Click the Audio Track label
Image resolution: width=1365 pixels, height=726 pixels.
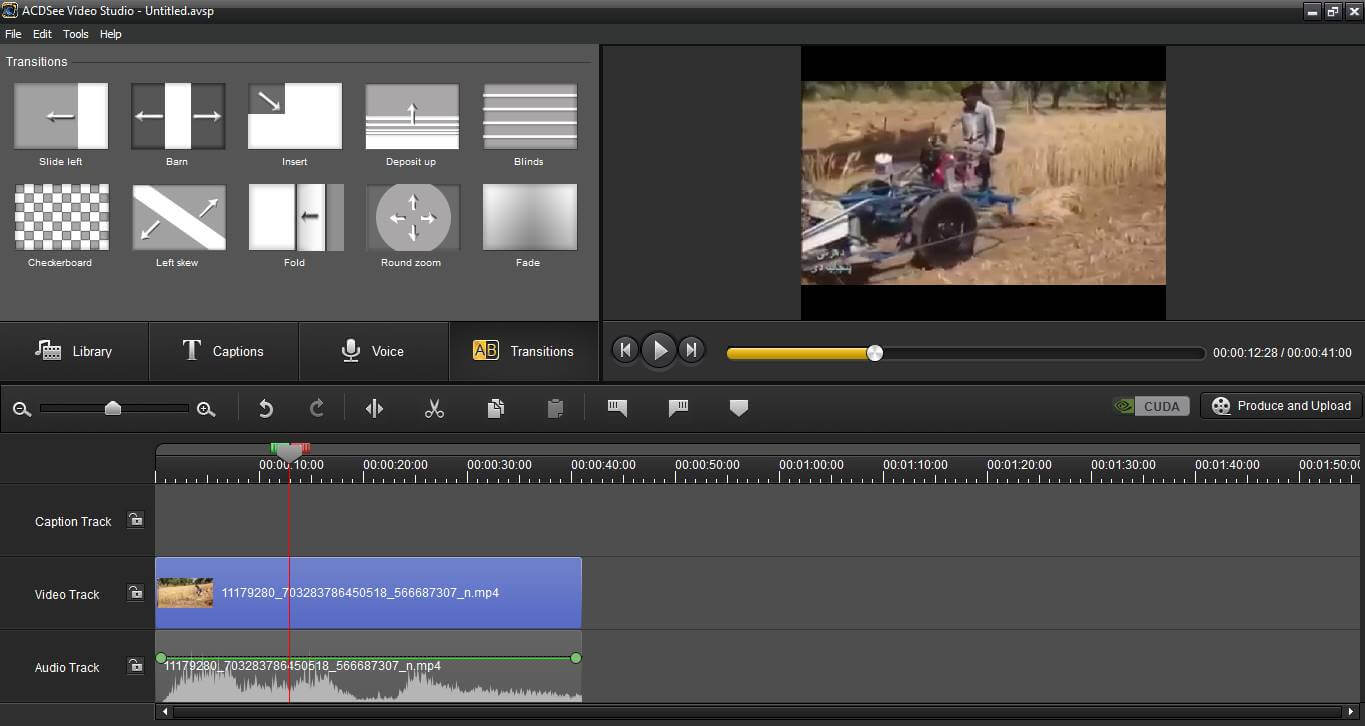(67, 667)
